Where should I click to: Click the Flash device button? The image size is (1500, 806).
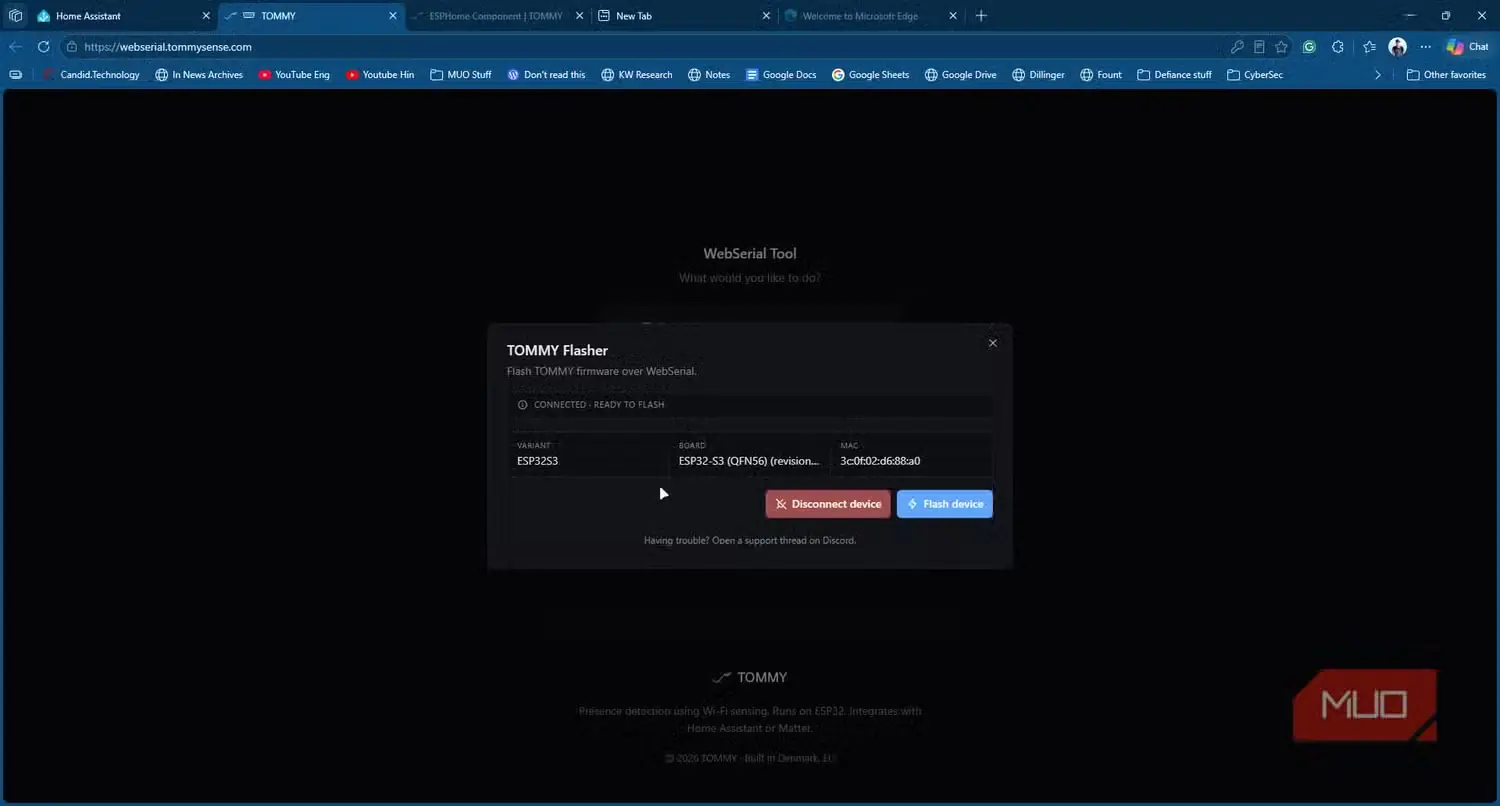pos(944,504)
